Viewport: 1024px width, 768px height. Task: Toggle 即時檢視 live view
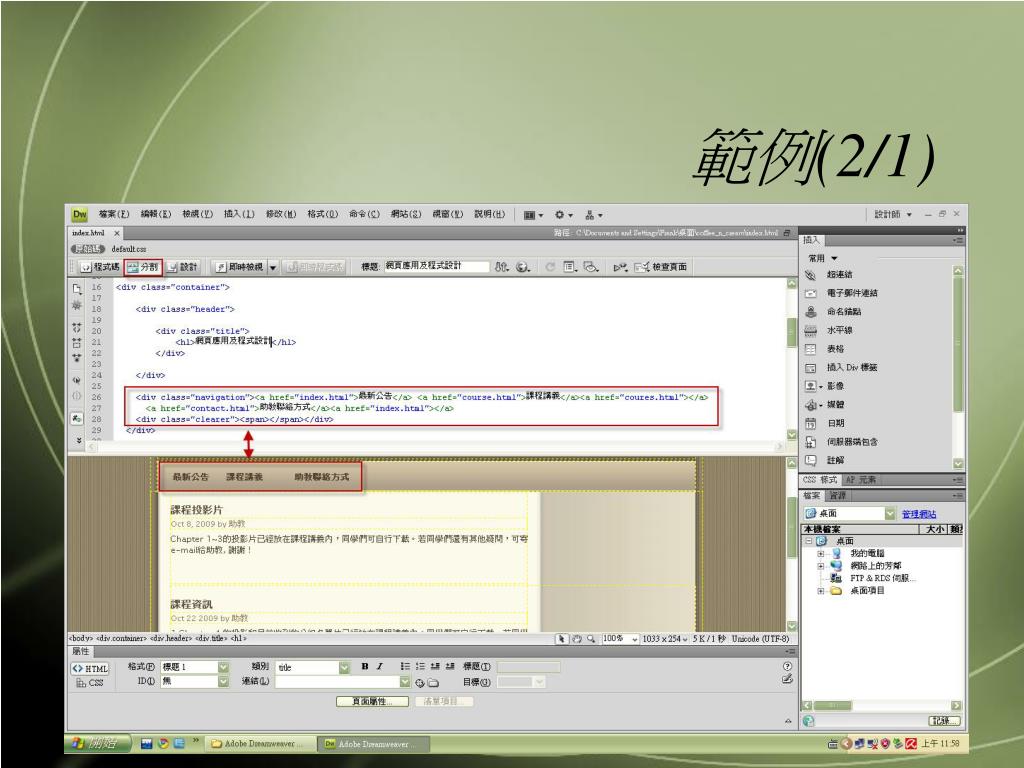pyautogui.click(x=240, y=267)
